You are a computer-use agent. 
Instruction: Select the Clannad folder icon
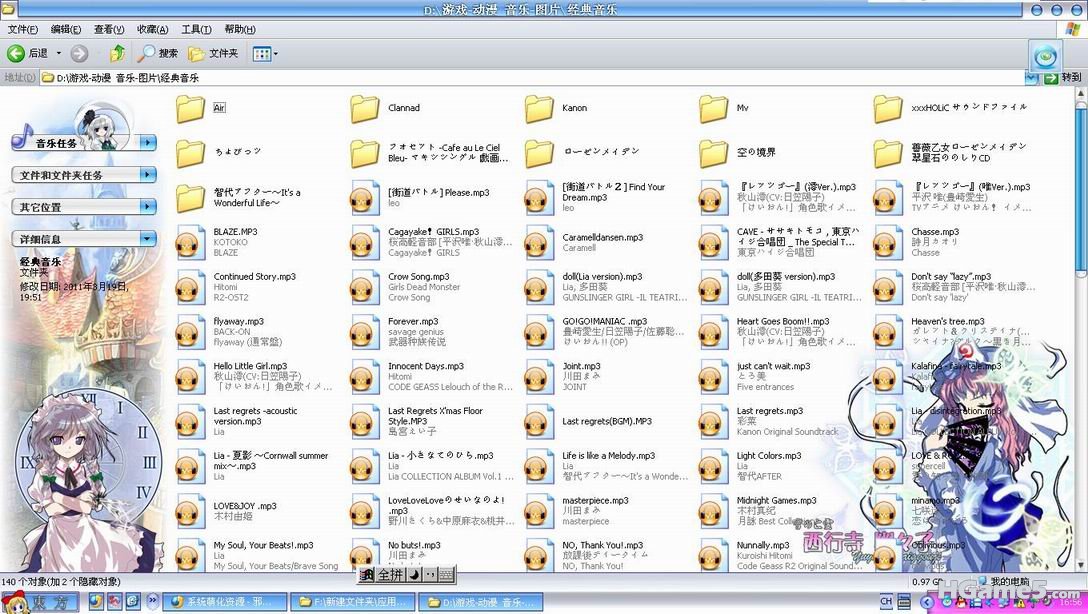point(365,108)
